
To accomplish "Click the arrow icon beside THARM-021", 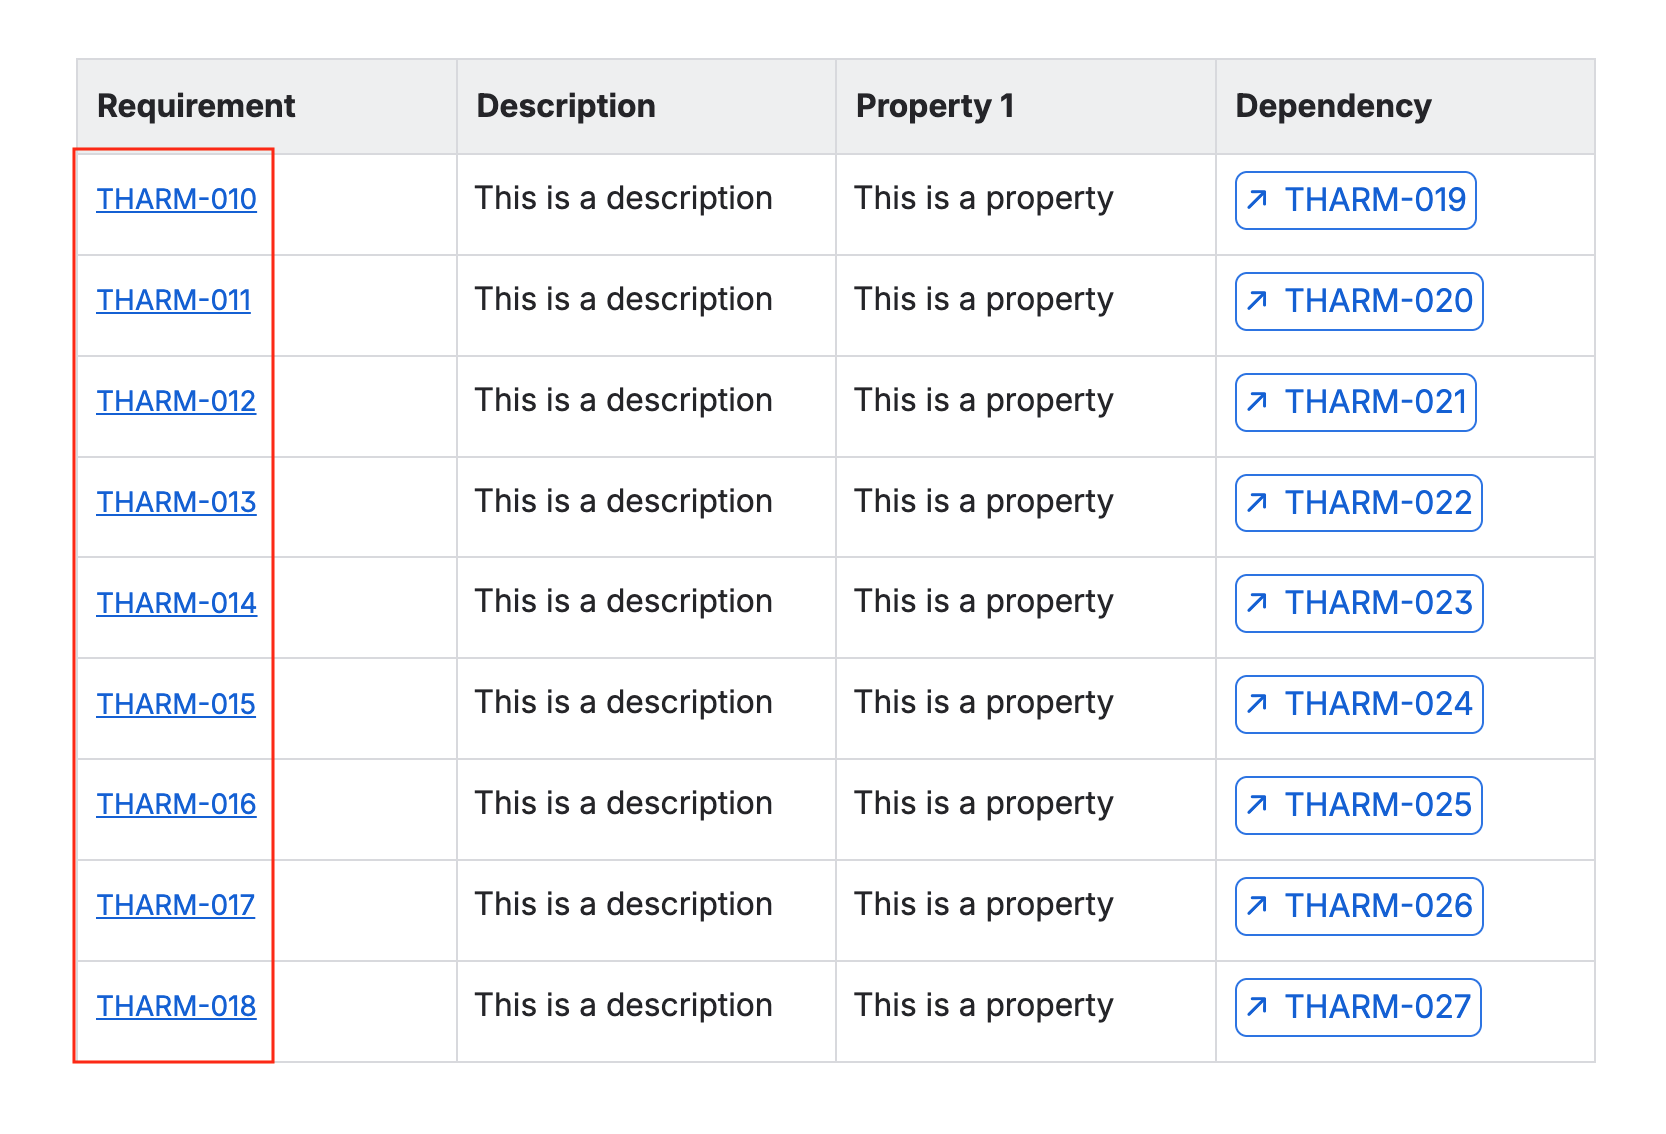I will click(1258, 402).
